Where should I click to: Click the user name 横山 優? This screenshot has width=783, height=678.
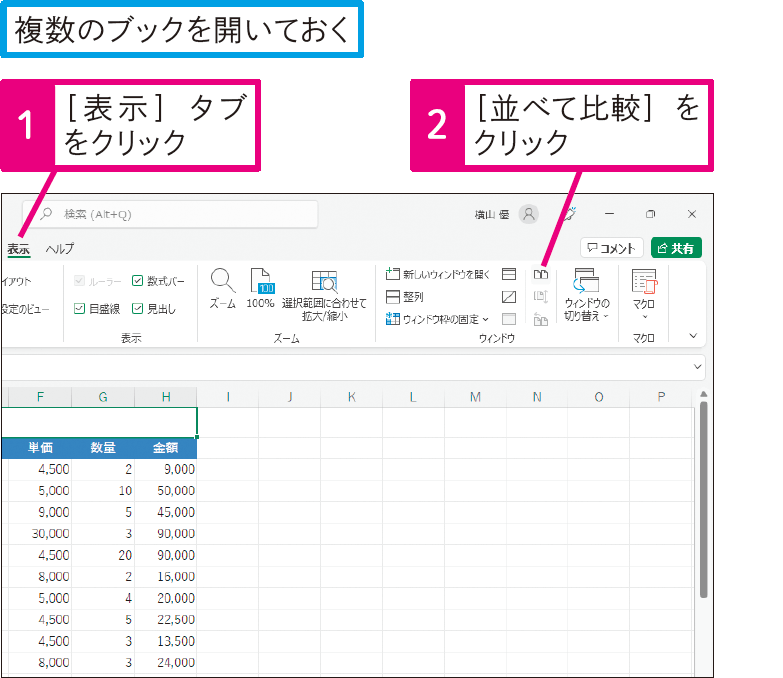coord(492,215)
